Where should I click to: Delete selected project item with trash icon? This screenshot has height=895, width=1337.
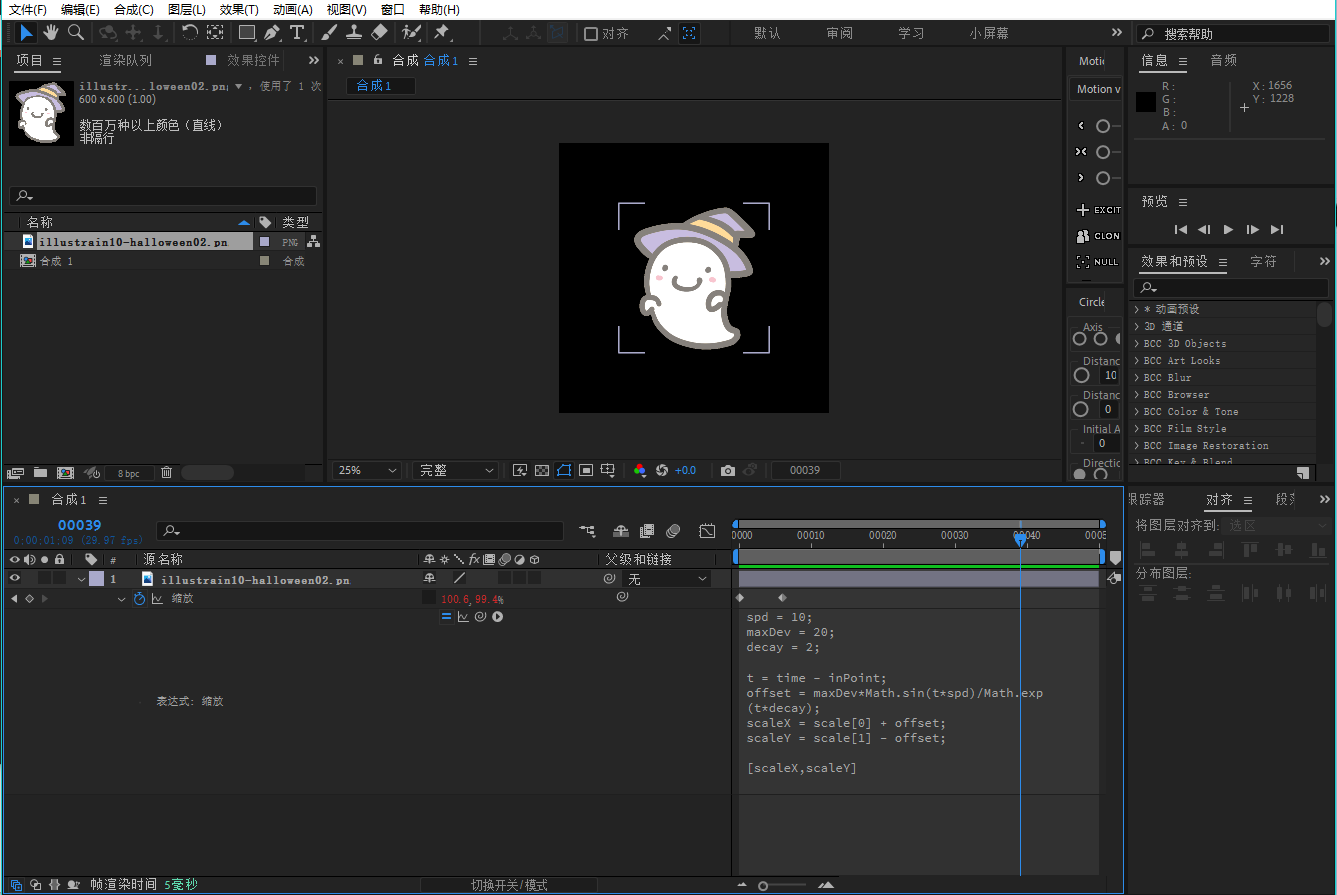click(x=167, y=472)
